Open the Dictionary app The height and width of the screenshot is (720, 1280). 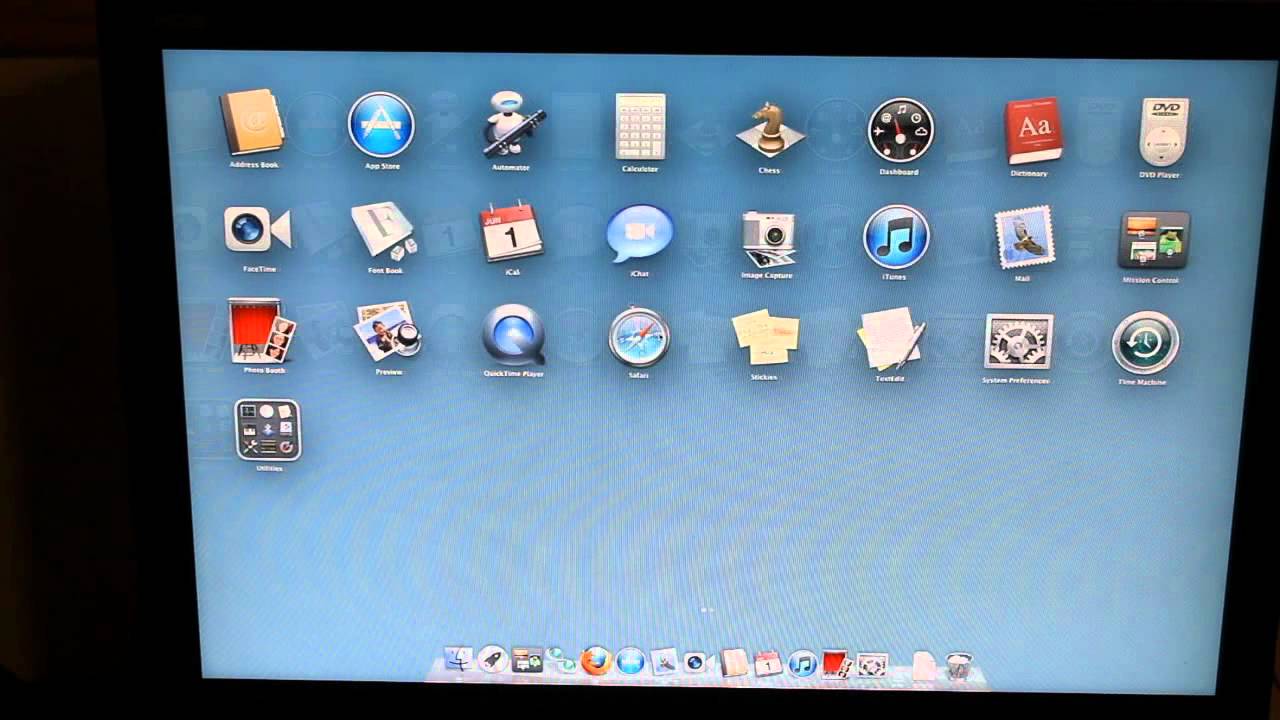tap(1033, 131)
